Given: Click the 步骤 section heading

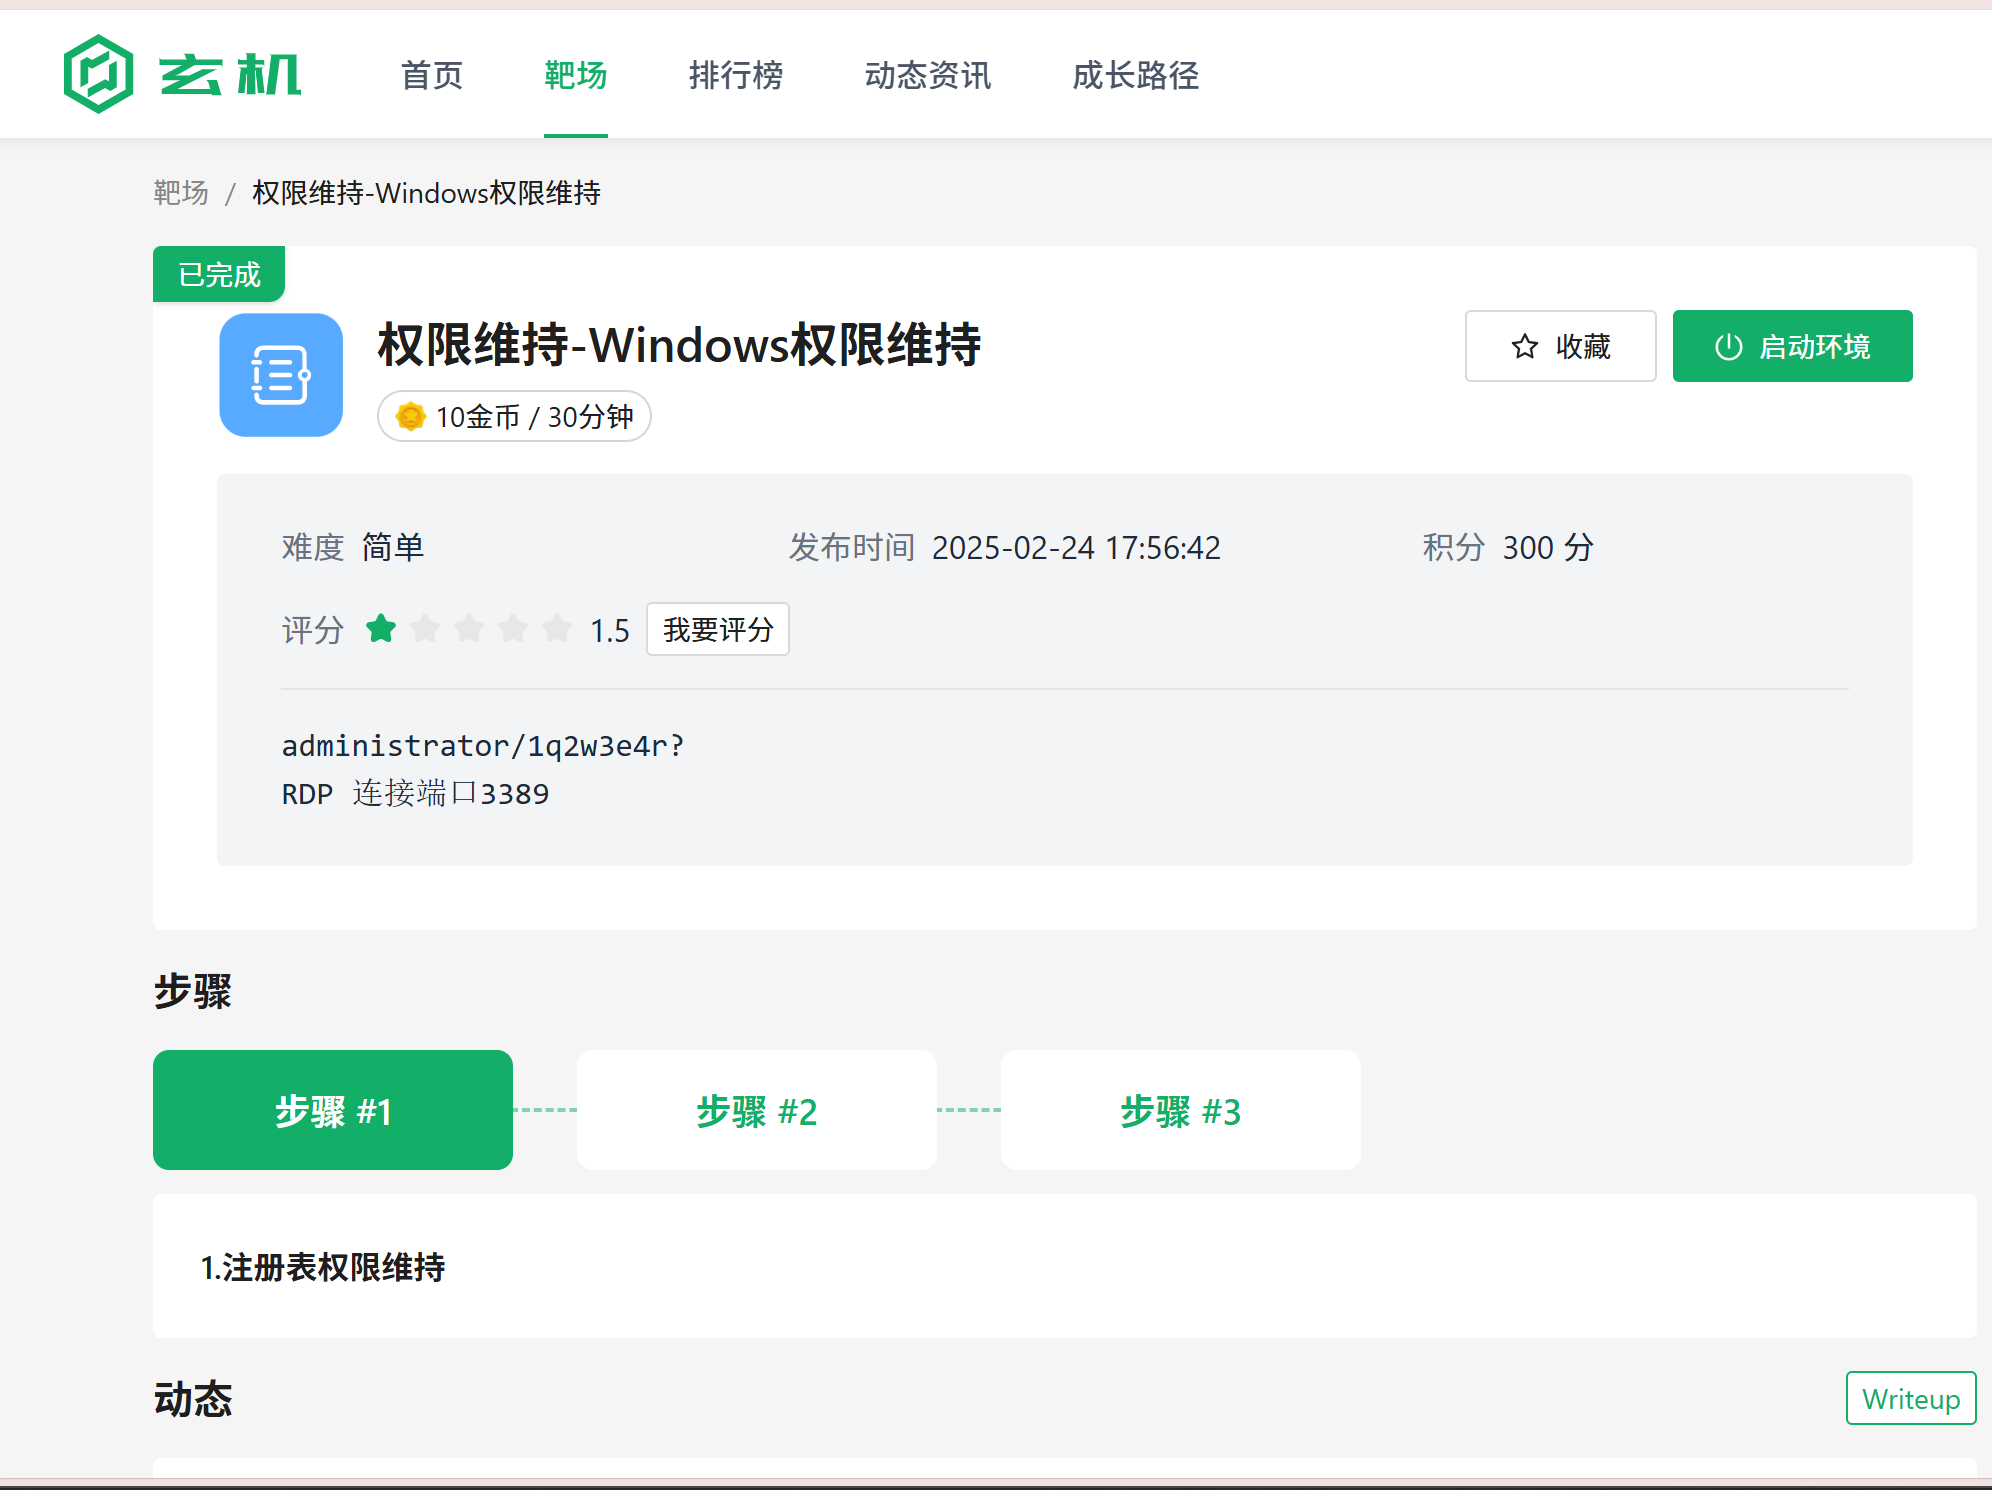Looking at the screenshot, I should [x=193, y=991].
